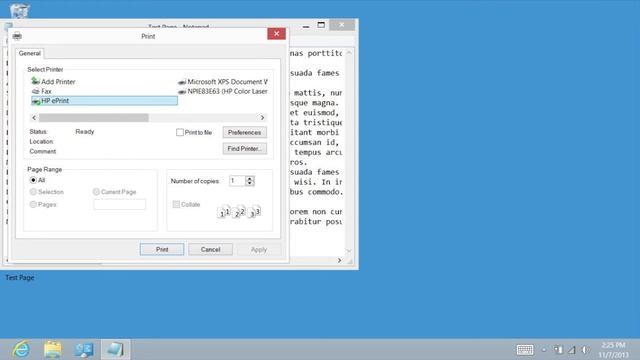Close the Print dialog

point(276,33)
